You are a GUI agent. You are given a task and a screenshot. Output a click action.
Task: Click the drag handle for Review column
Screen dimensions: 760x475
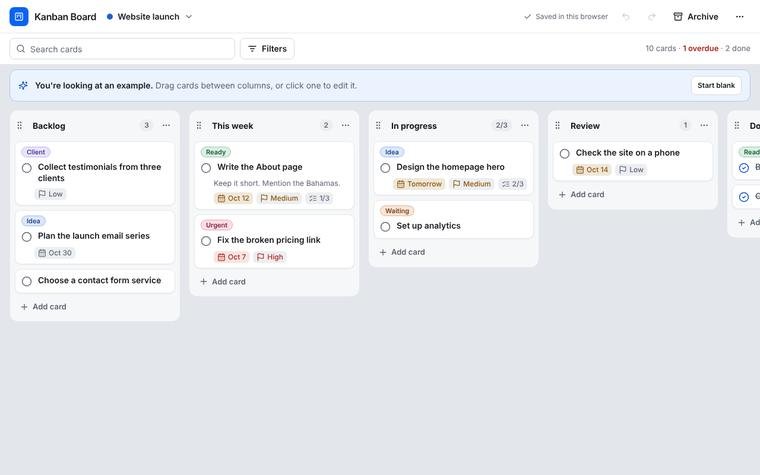[557, 126]
